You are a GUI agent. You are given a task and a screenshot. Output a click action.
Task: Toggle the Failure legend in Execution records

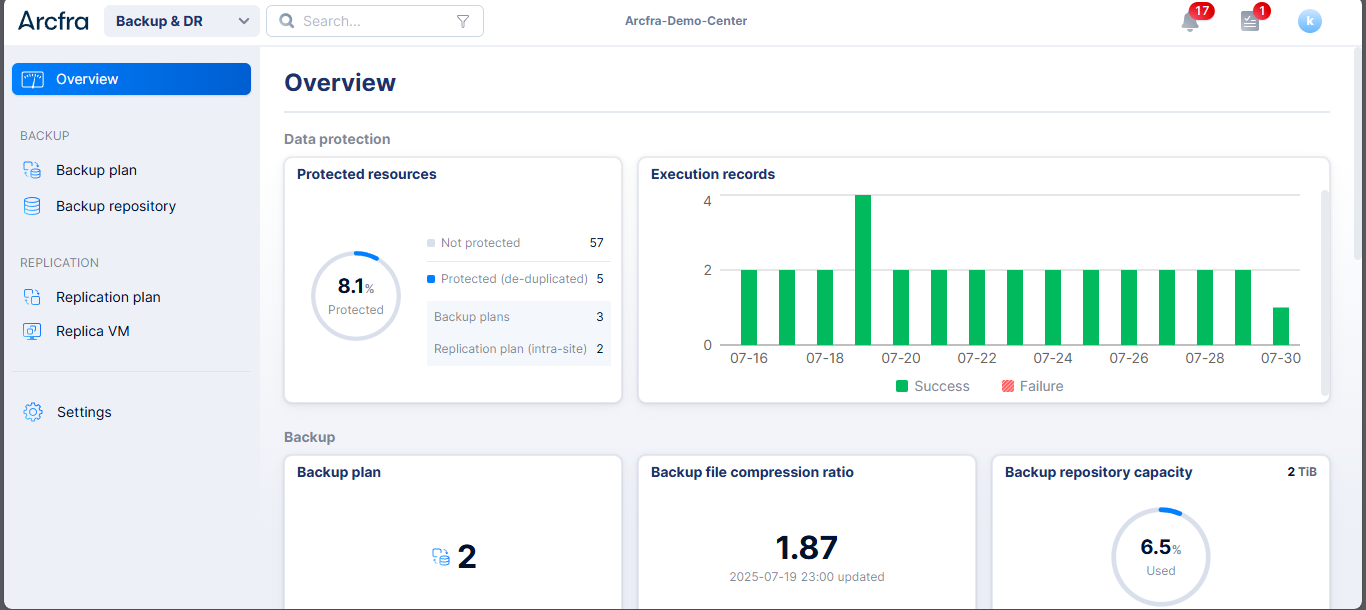pyautogui.click(x=1032, y=386)
